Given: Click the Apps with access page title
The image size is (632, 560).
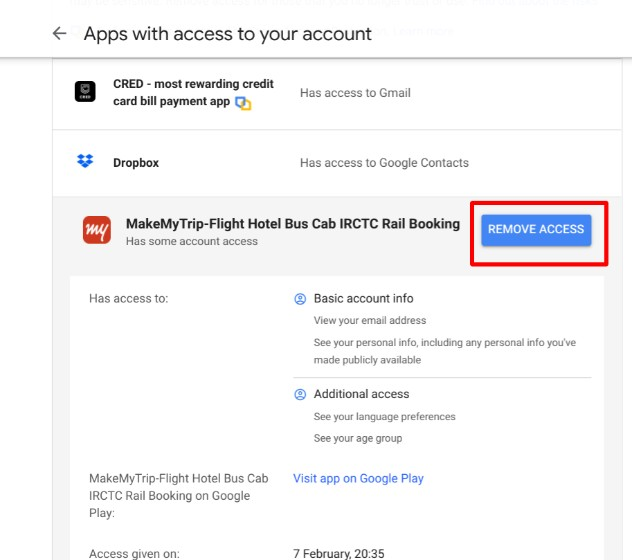Looking at the screenshot, I should click(x=227, y=34).
